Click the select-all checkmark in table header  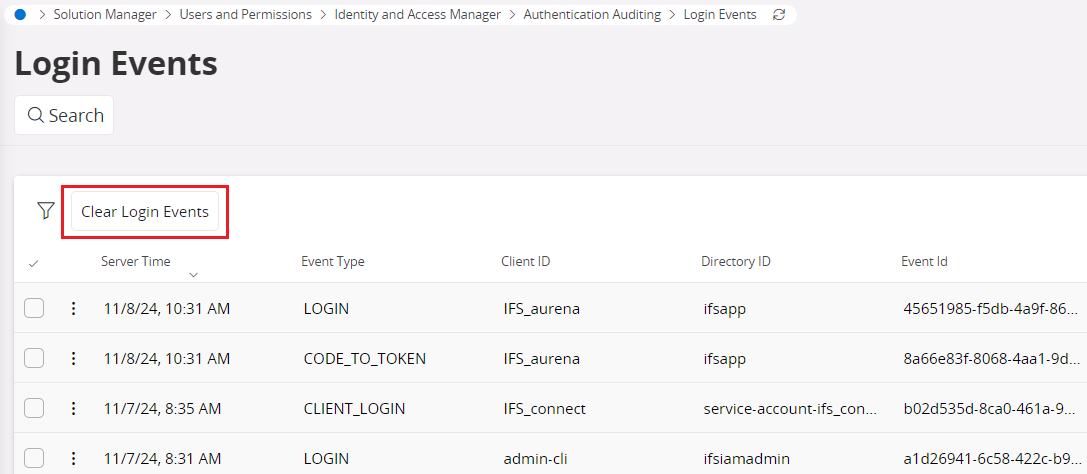coord(34,263)
